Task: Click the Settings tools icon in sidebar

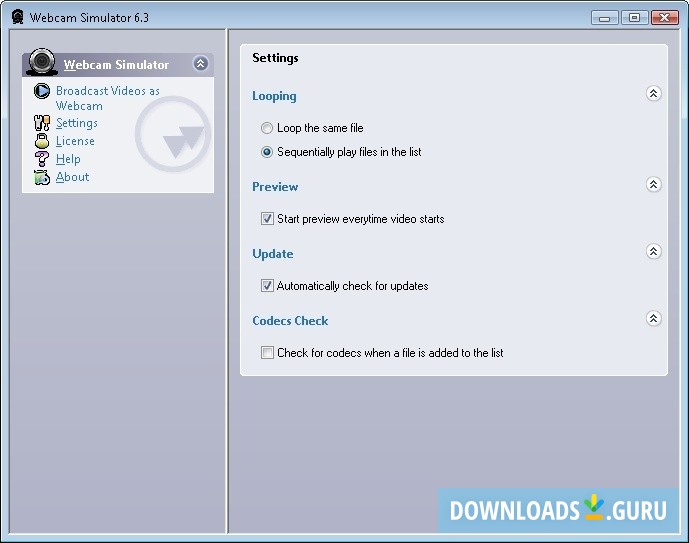Action: pyautogui.click(x=42, y=123)
